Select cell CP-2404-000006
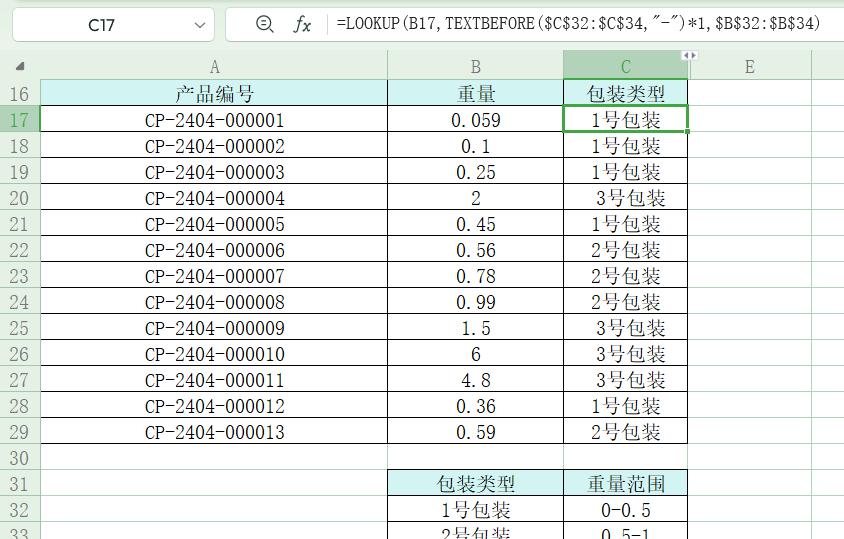The width and height of the screenshot is (844, 539). [214, 249]
